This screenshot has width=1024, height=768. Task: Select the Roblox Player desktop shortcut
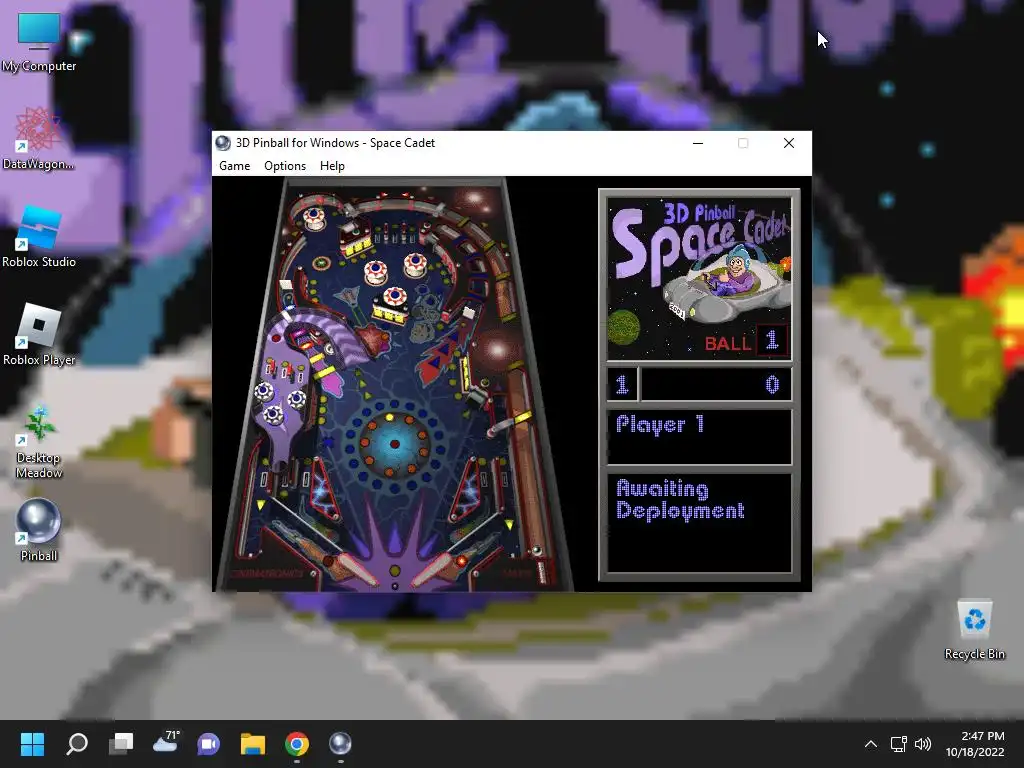tap(39, 335)
